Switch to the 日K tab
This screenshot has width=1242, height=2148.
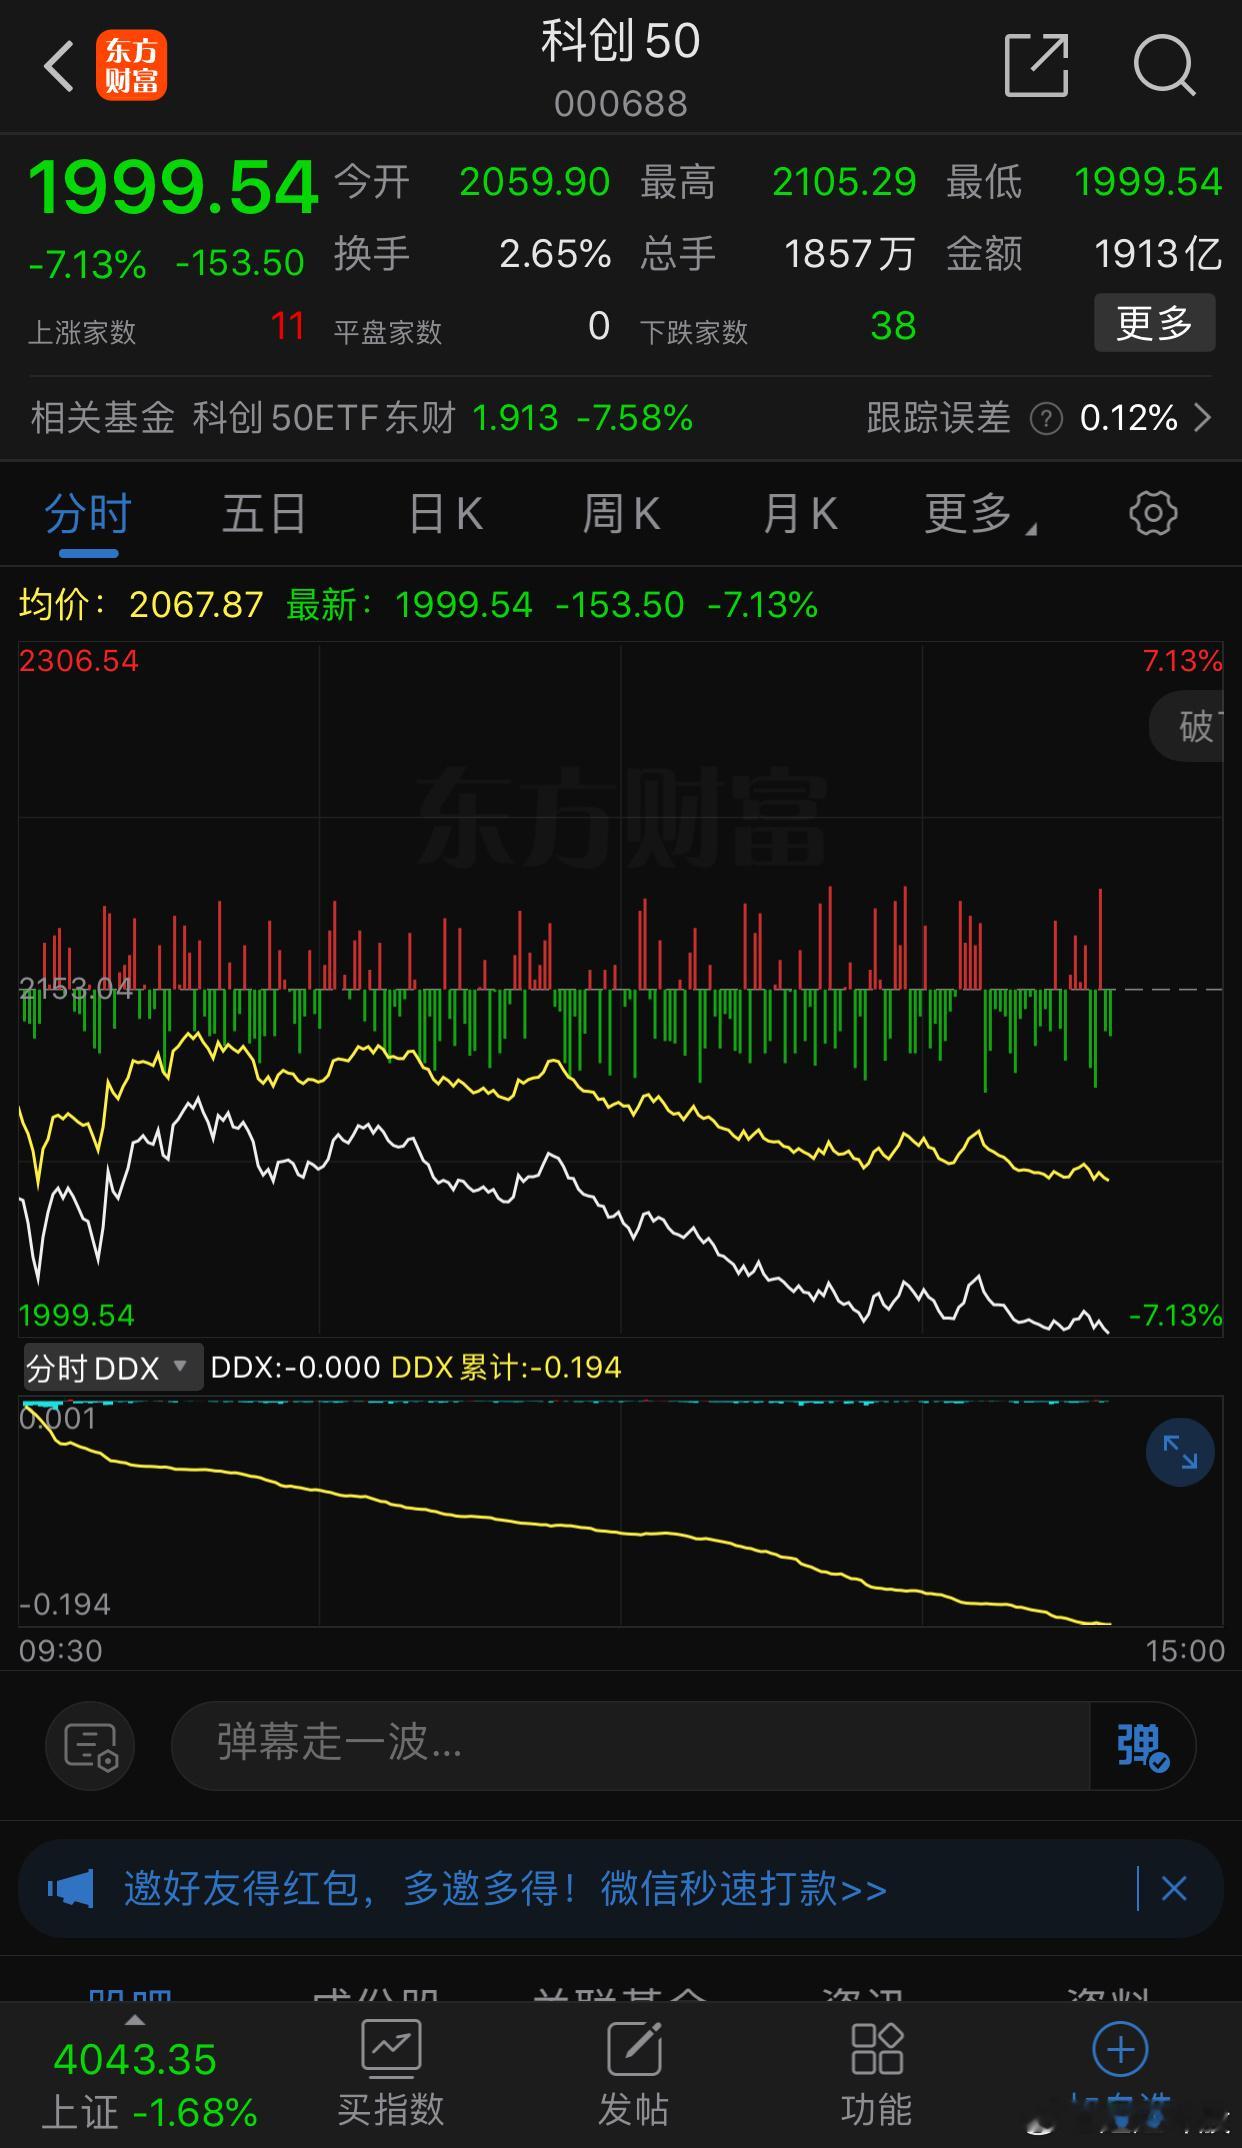pyautogui.click(x=446, y=513)
